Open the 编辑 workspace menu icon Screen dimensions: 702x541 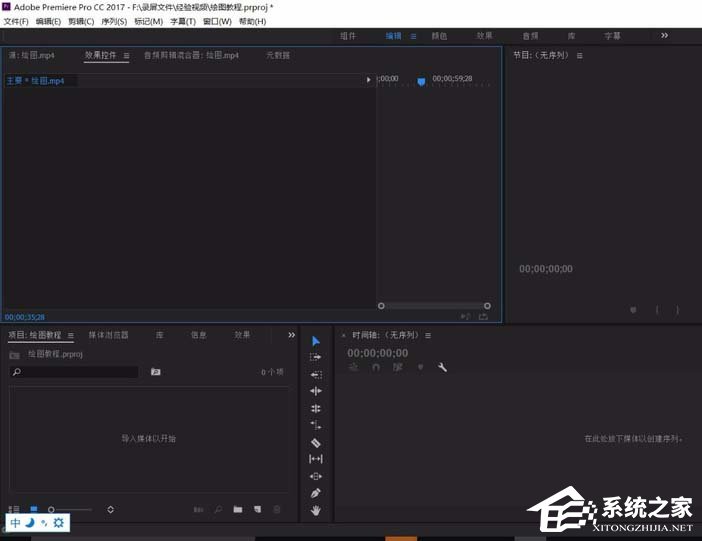point(413,36)
